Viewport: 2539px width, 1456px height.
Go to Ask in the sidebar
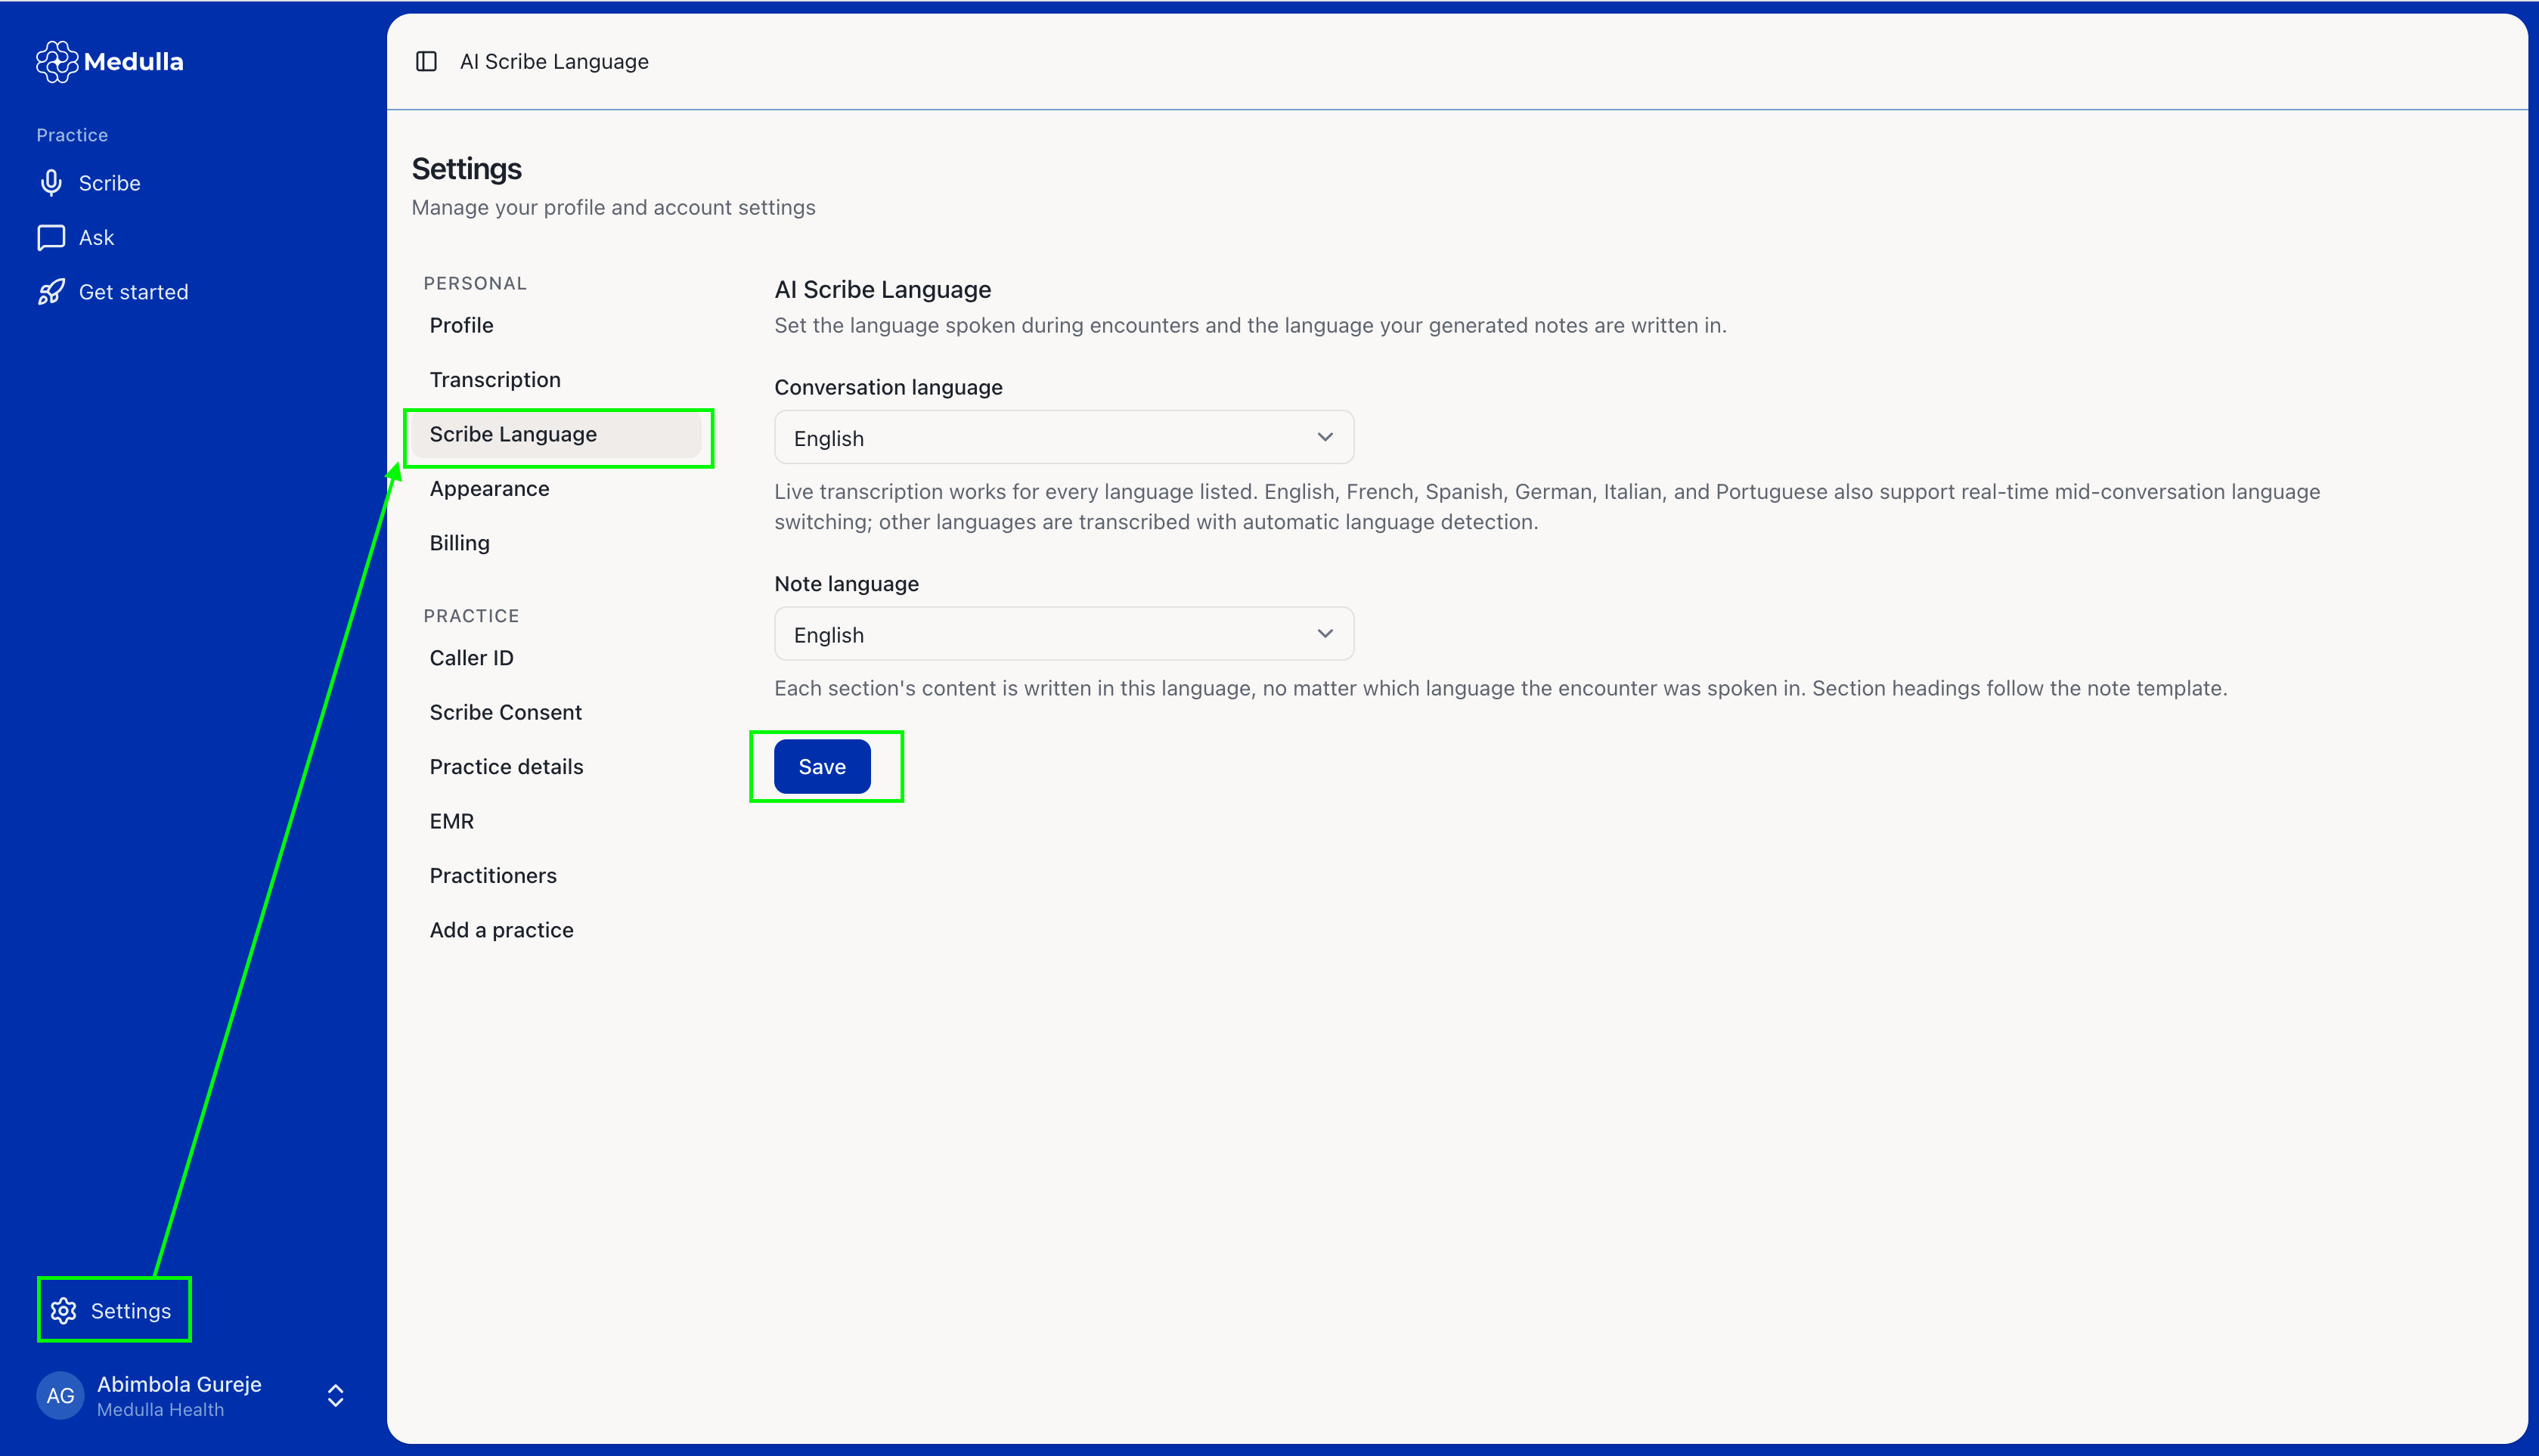tap(96, 238)
